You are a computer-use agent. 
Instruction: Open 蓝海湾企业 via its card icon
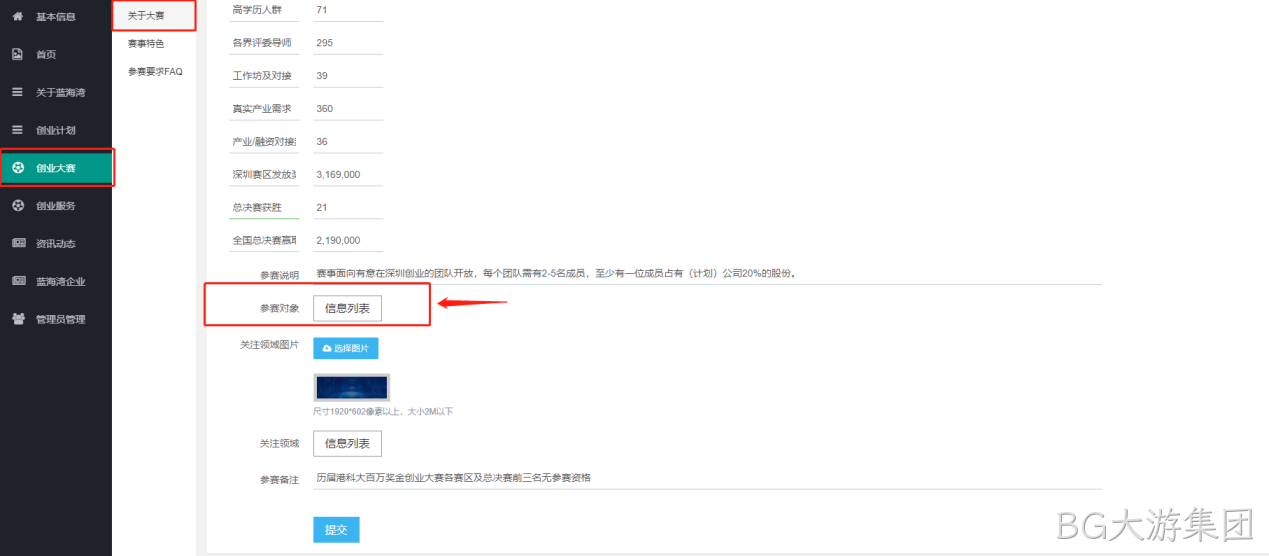pyautogui.click(x=17, y=281)
